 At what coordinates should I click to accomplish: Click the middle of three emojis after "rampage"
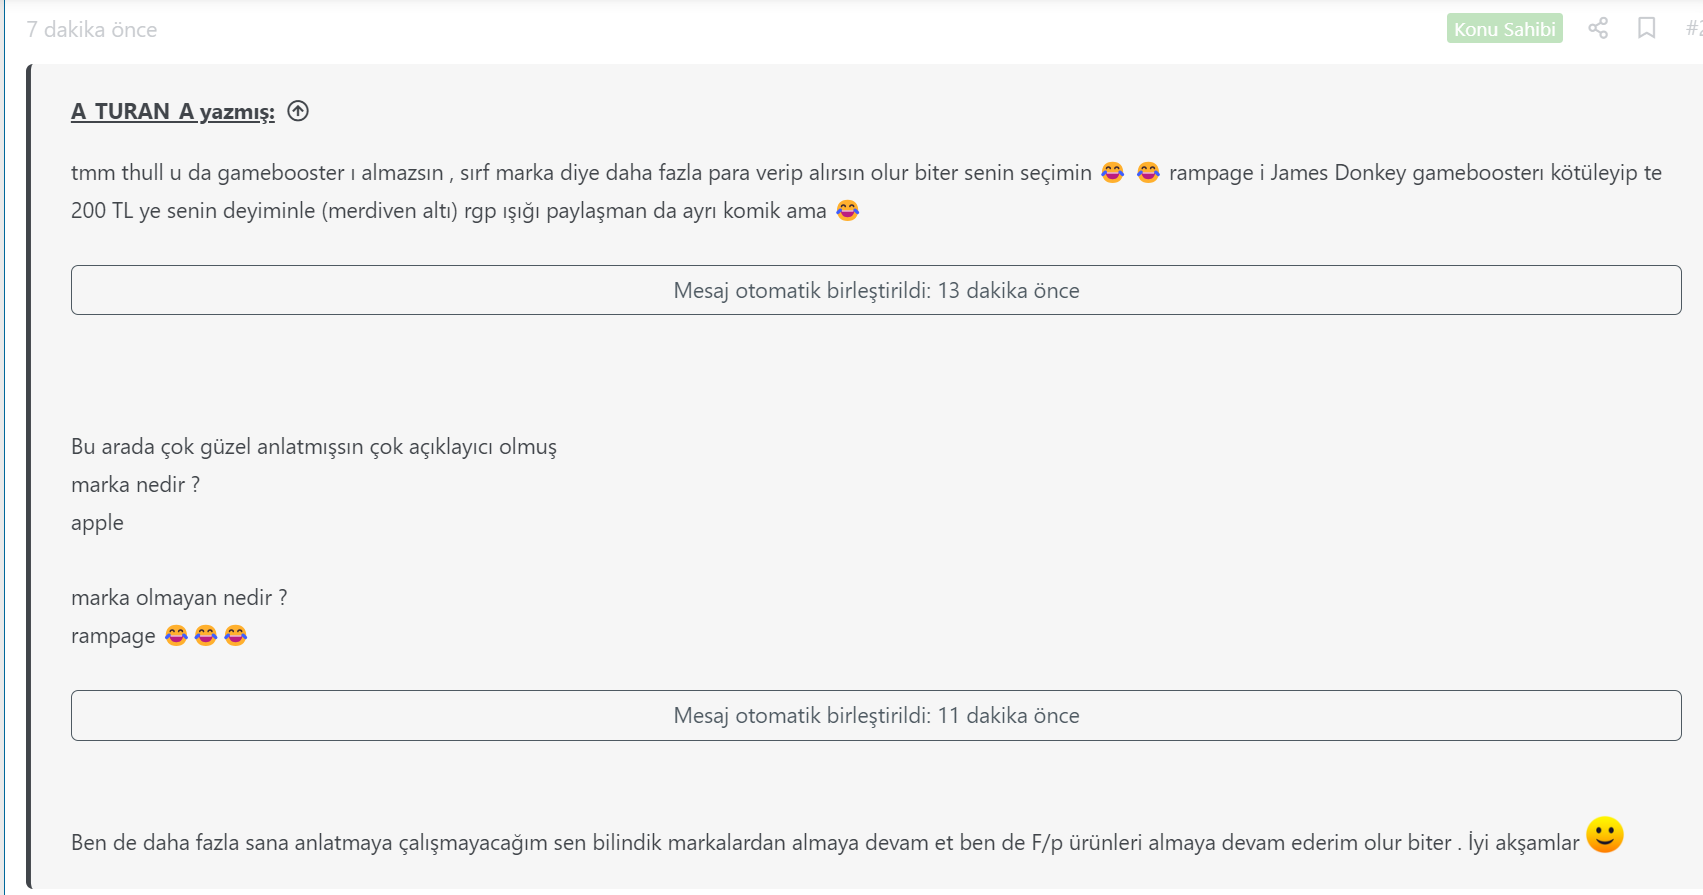click(206, 636)
